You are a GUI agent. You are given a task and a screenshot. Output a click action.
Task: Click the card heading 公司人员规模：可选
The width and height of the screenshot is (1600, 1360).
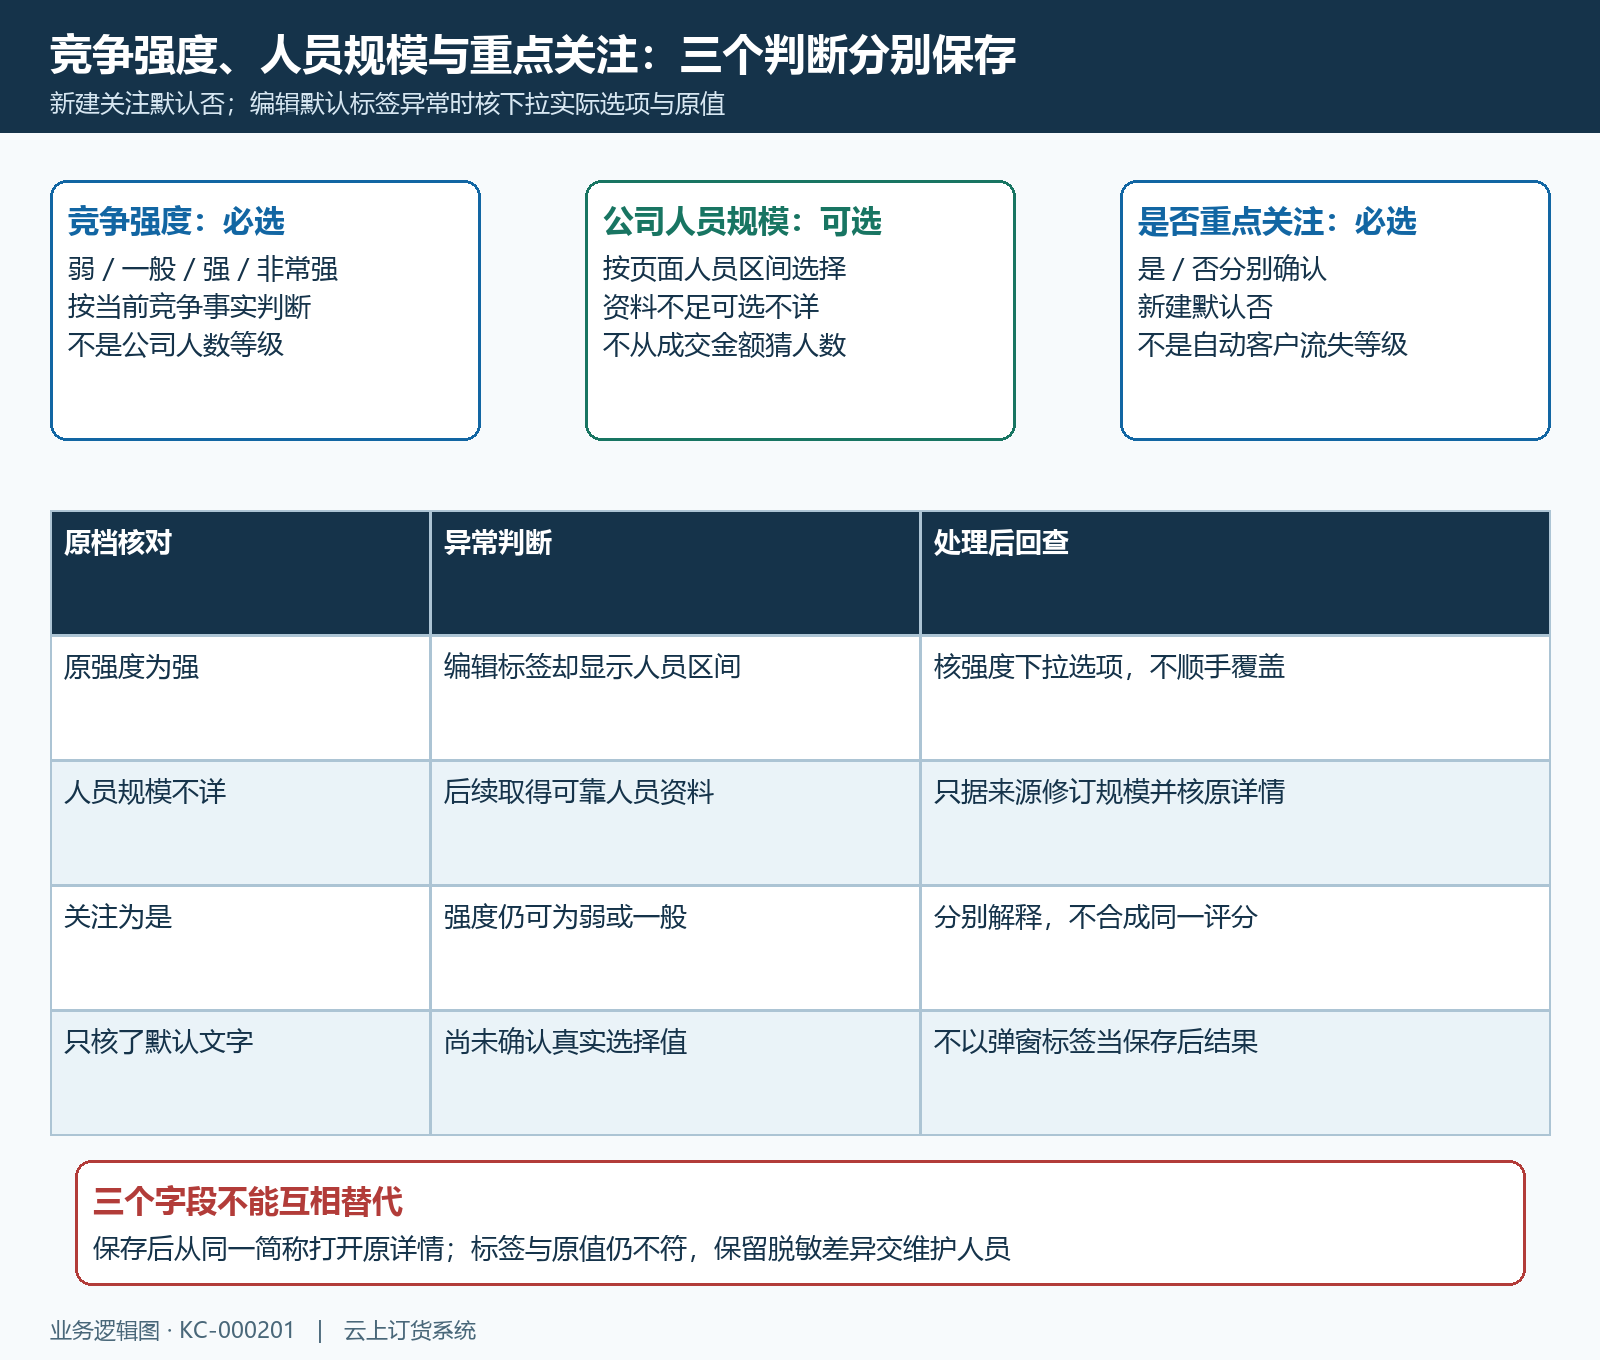[x=742, y=221]
